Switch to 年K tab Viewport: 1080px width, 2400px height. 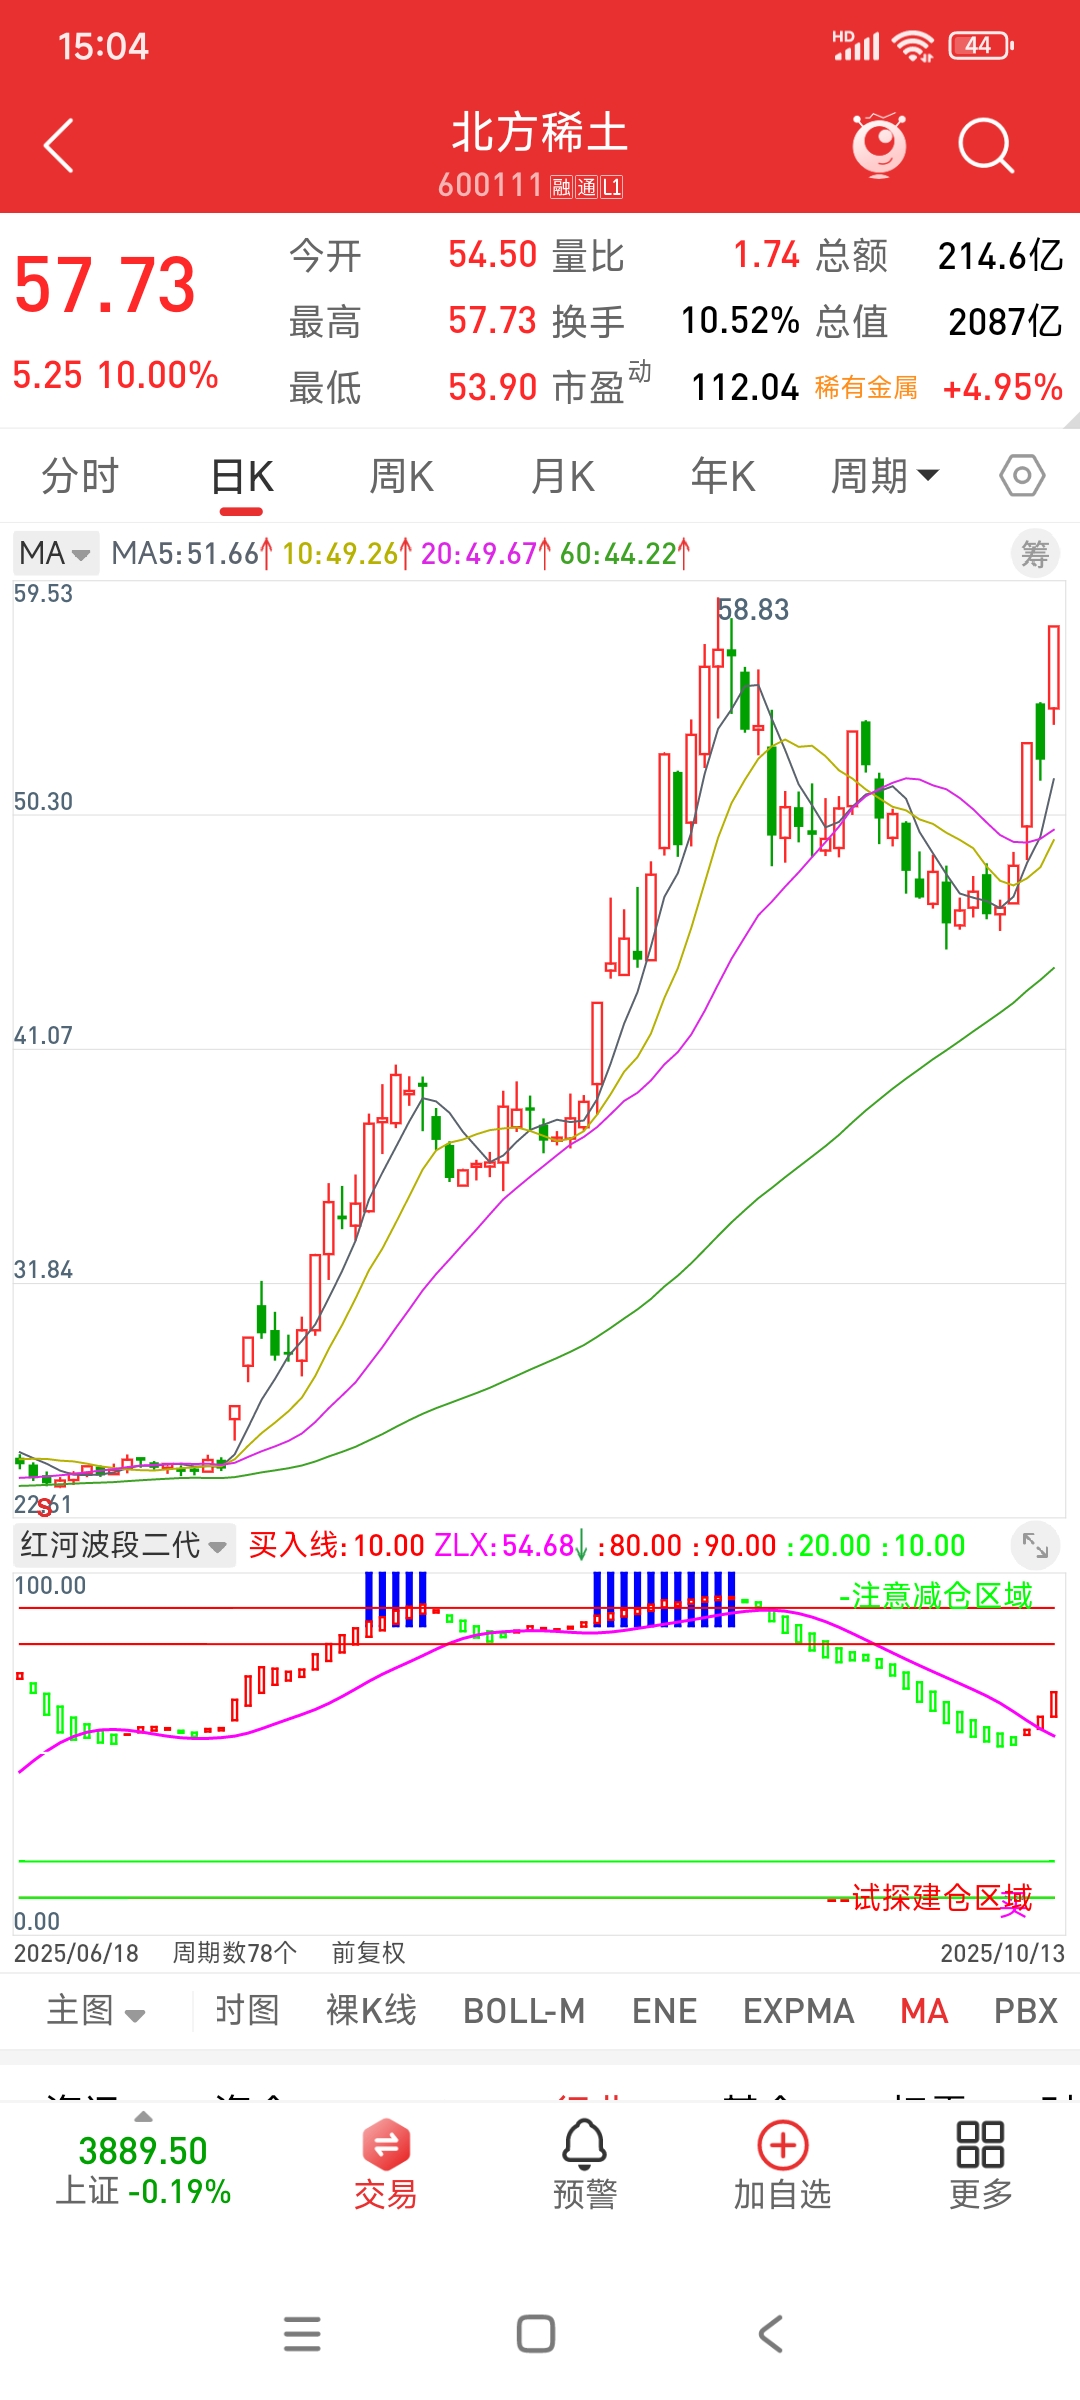pos(723,476)
